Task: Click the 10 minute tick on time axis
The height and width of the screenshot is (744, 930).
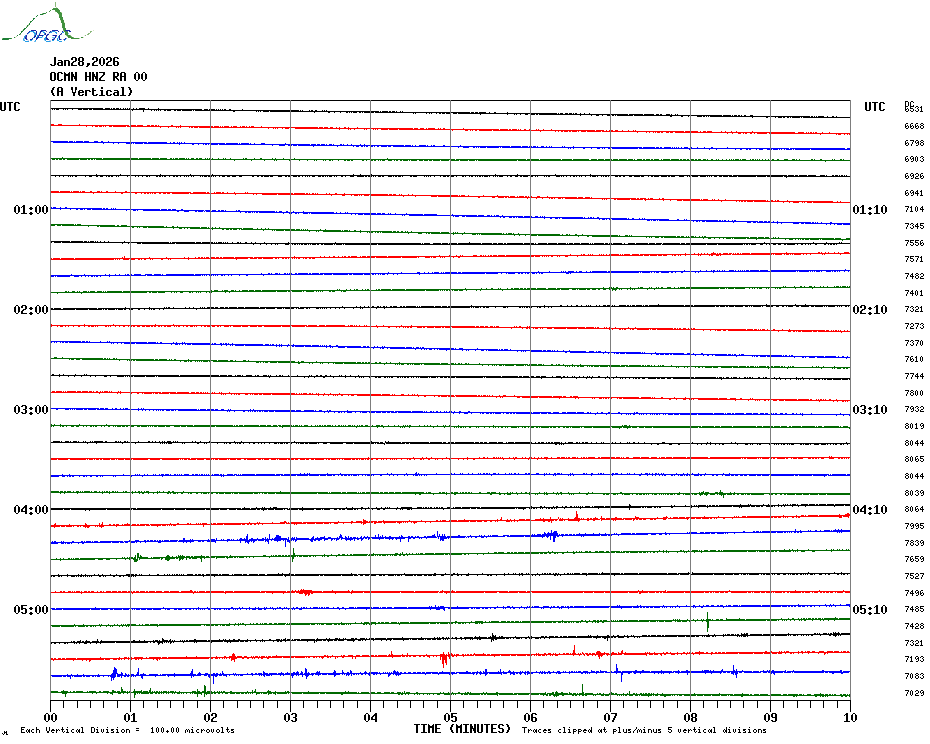Action: (849, 717)
